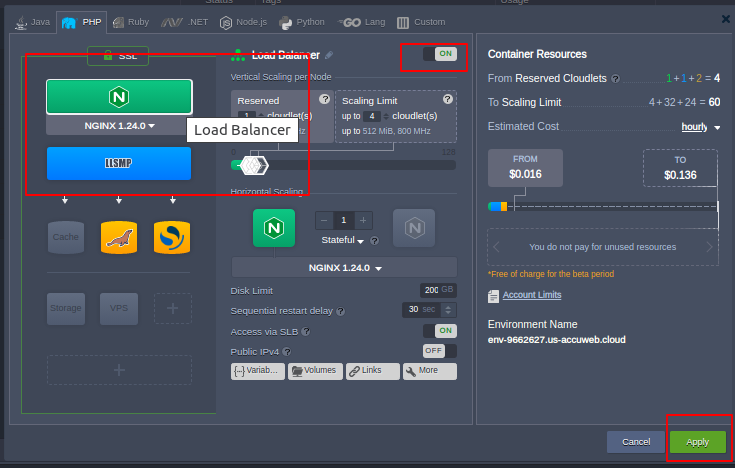Select the MariaDB SQL database node
This screenshot has height=468, width=735.
click(x=119, y=237)
